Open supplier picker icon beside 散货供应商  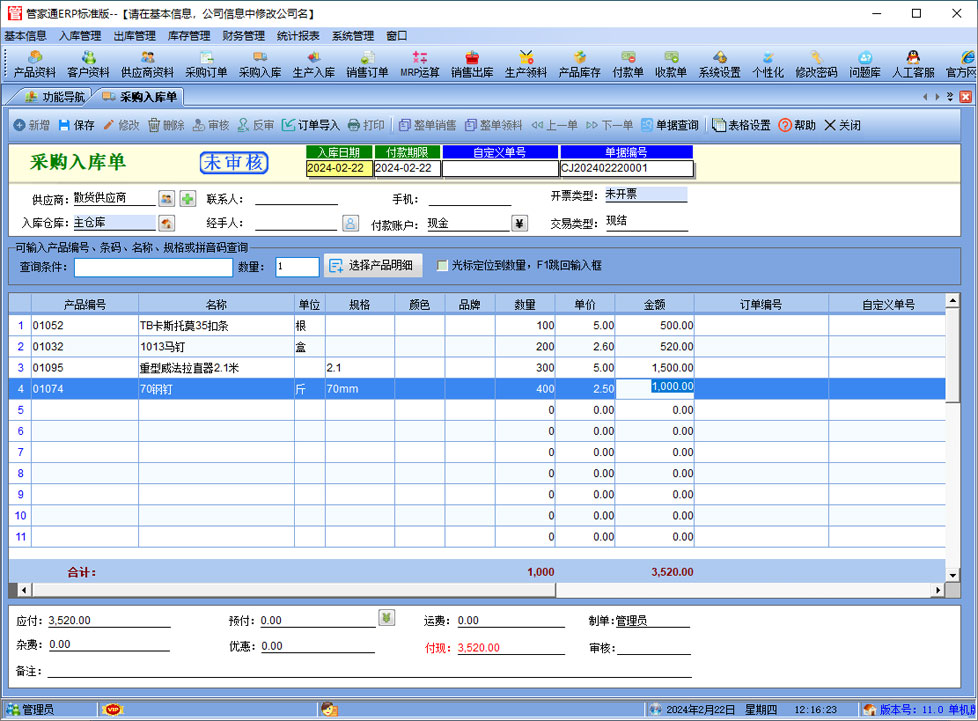(166, 198)
